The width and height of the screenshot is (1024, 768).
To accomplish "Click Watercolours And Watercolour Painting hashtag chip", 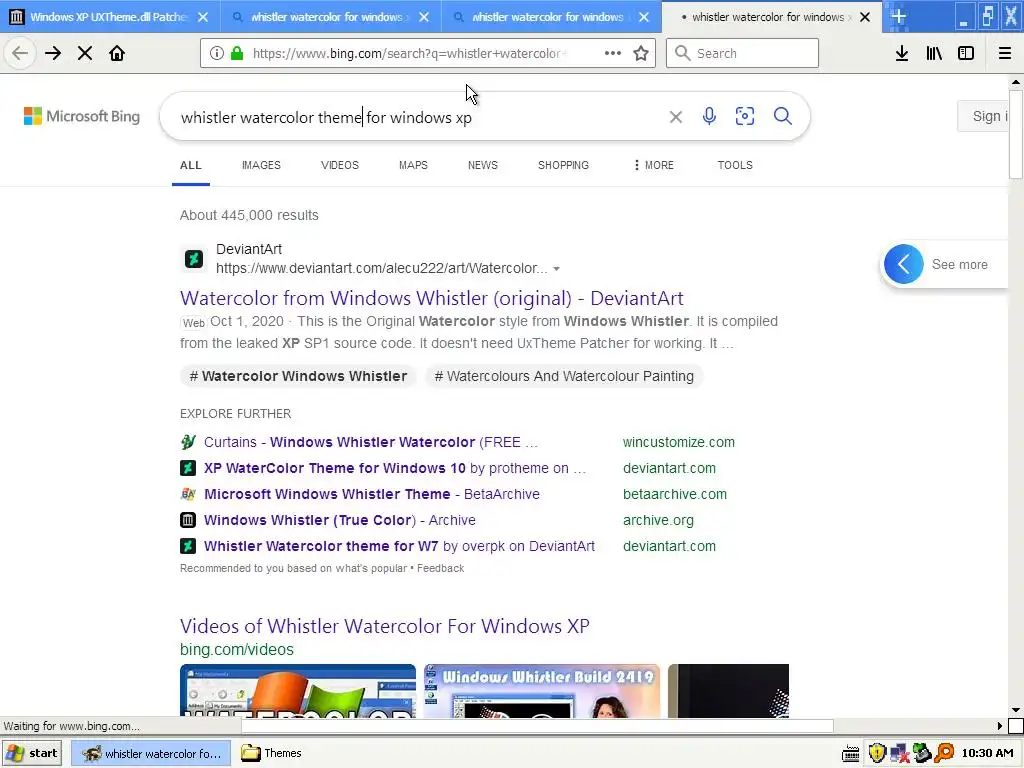I will (564, 376).
